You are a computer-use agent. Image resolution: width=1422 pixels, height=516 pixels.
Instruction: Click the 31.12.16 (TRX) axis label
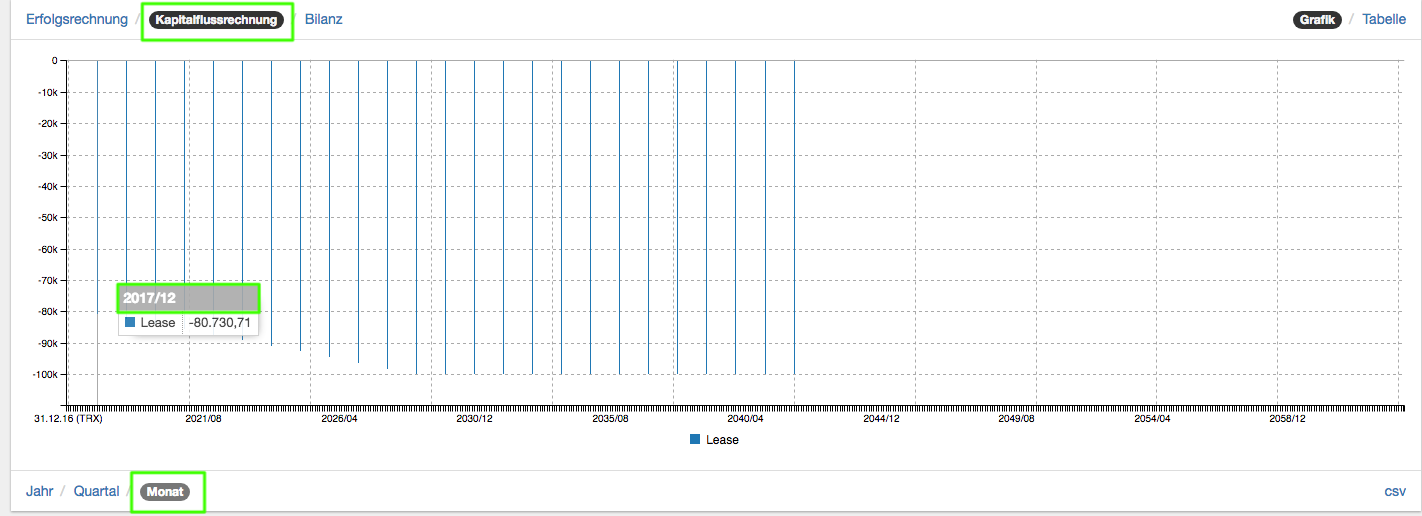click(x=67, y=419)
